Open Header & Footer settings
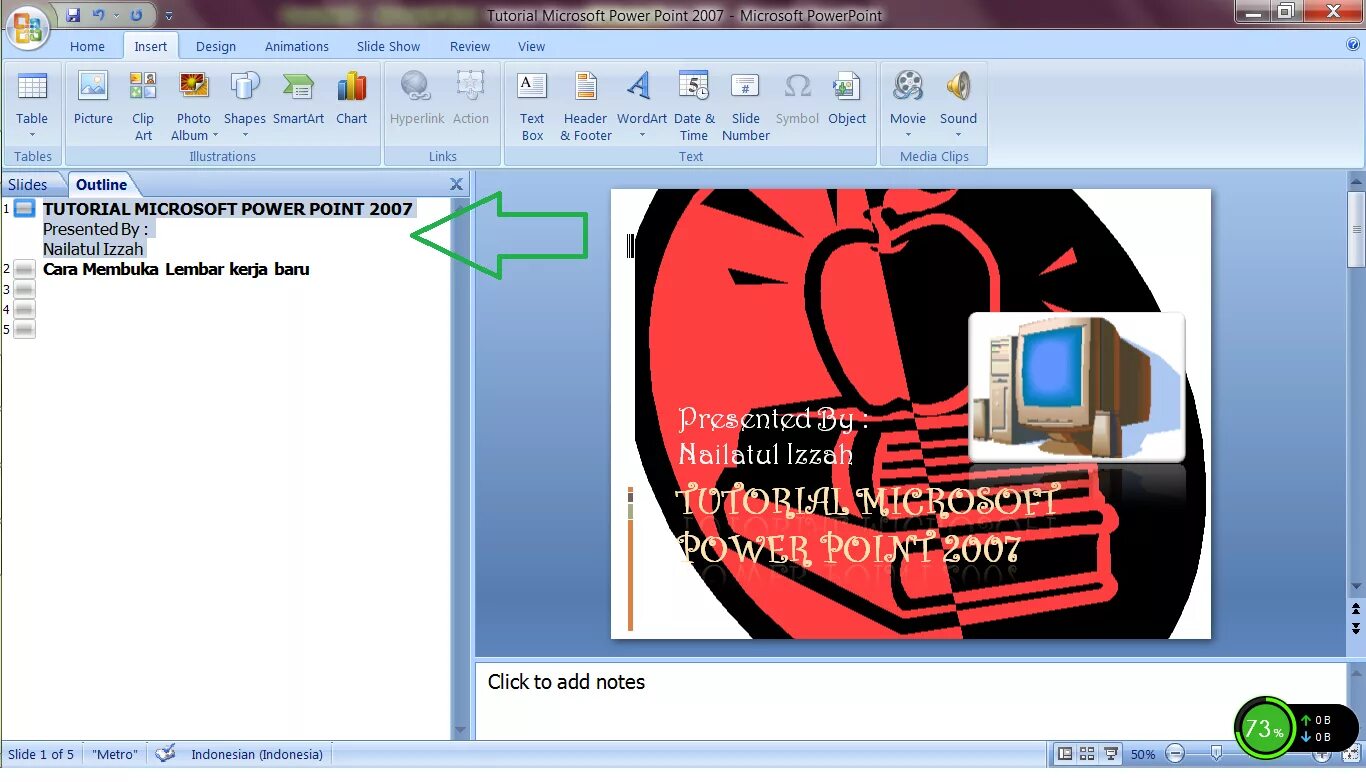1366x782 pixels. coord(586,107)
